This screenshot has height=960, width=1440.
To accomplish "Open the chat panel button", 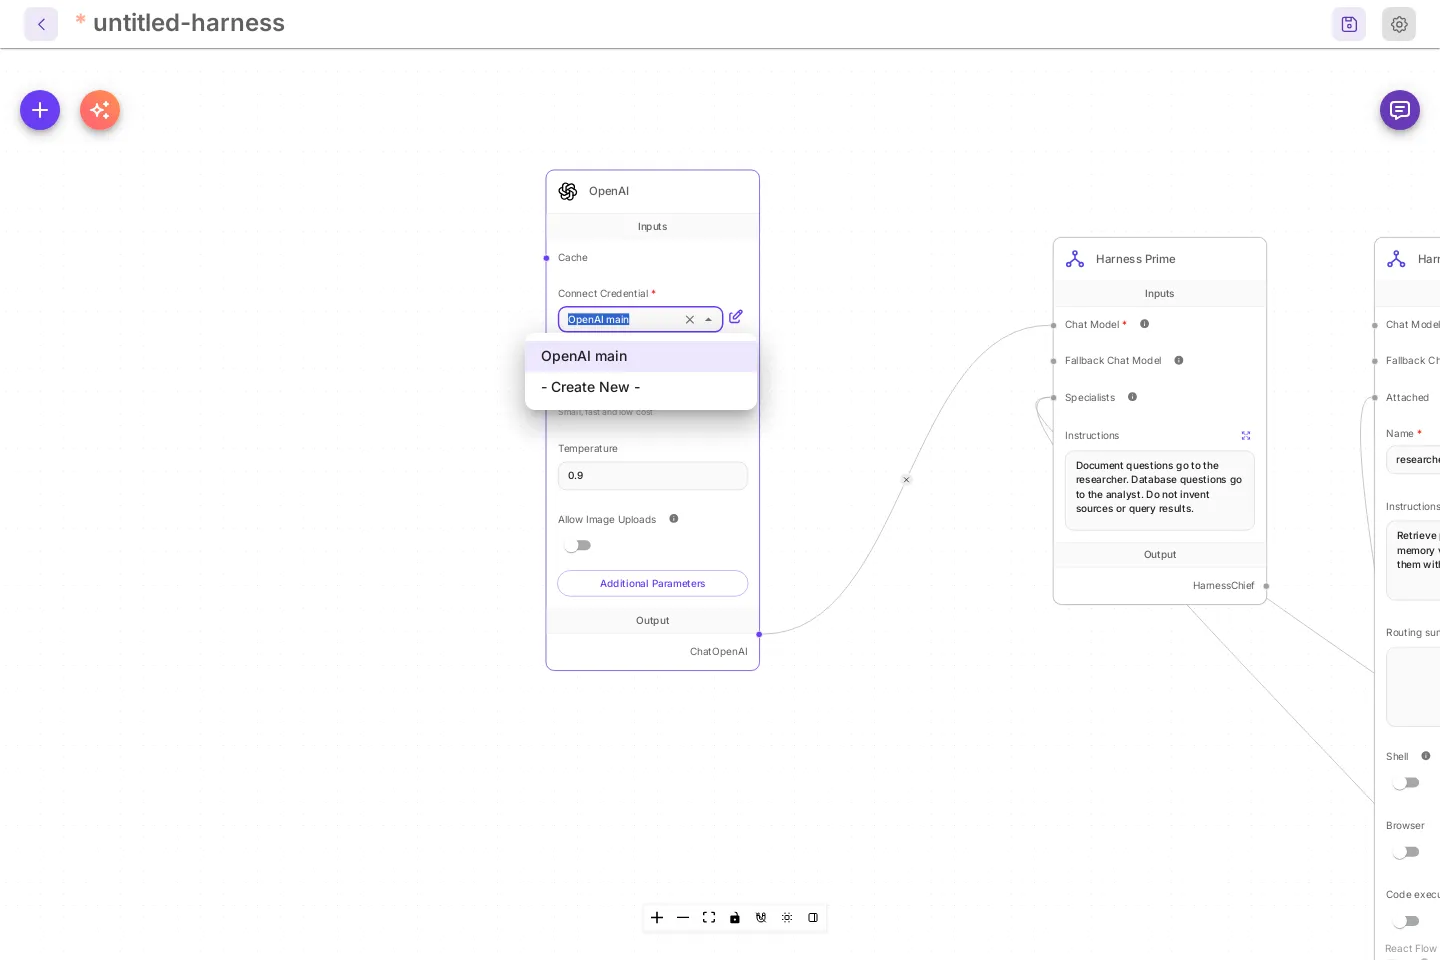I will click(1400, 110).
